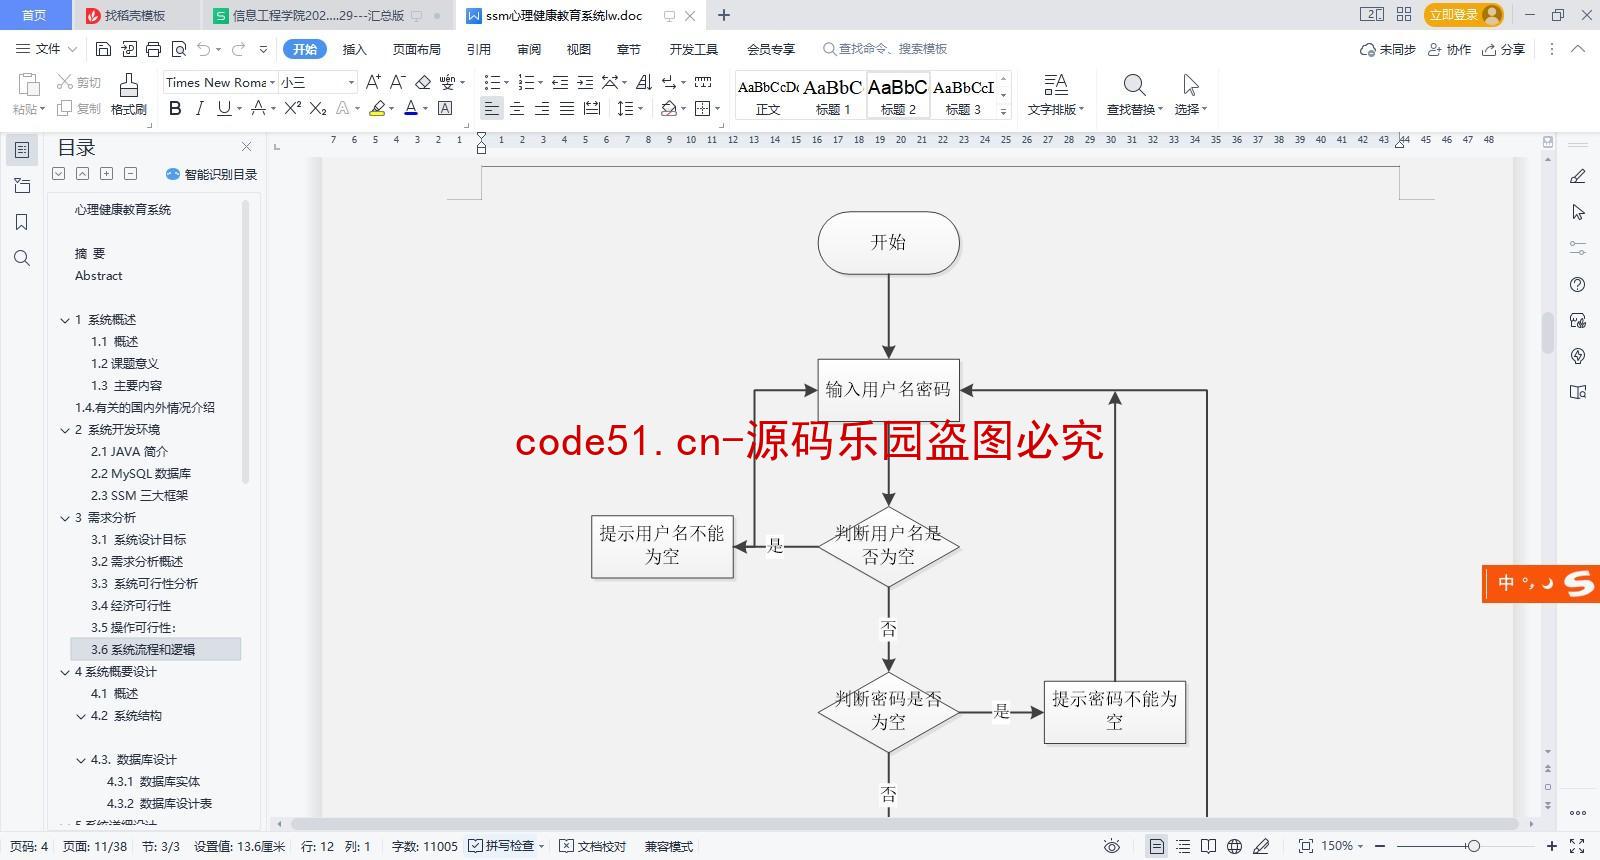Image resolution: width=1600 pixels, height=860 pixels.
Task: Collapse the '4.3. 数据库设计' tree node
Action: point(81,760)
